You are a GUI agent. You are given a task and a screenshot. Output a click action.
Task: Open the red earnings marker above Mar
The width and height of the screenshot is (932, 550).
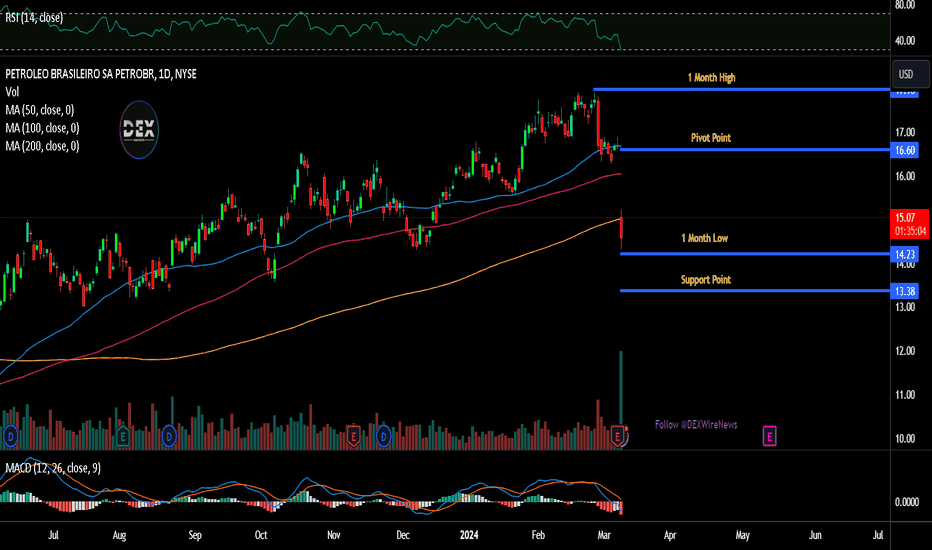tap(618, 437)
